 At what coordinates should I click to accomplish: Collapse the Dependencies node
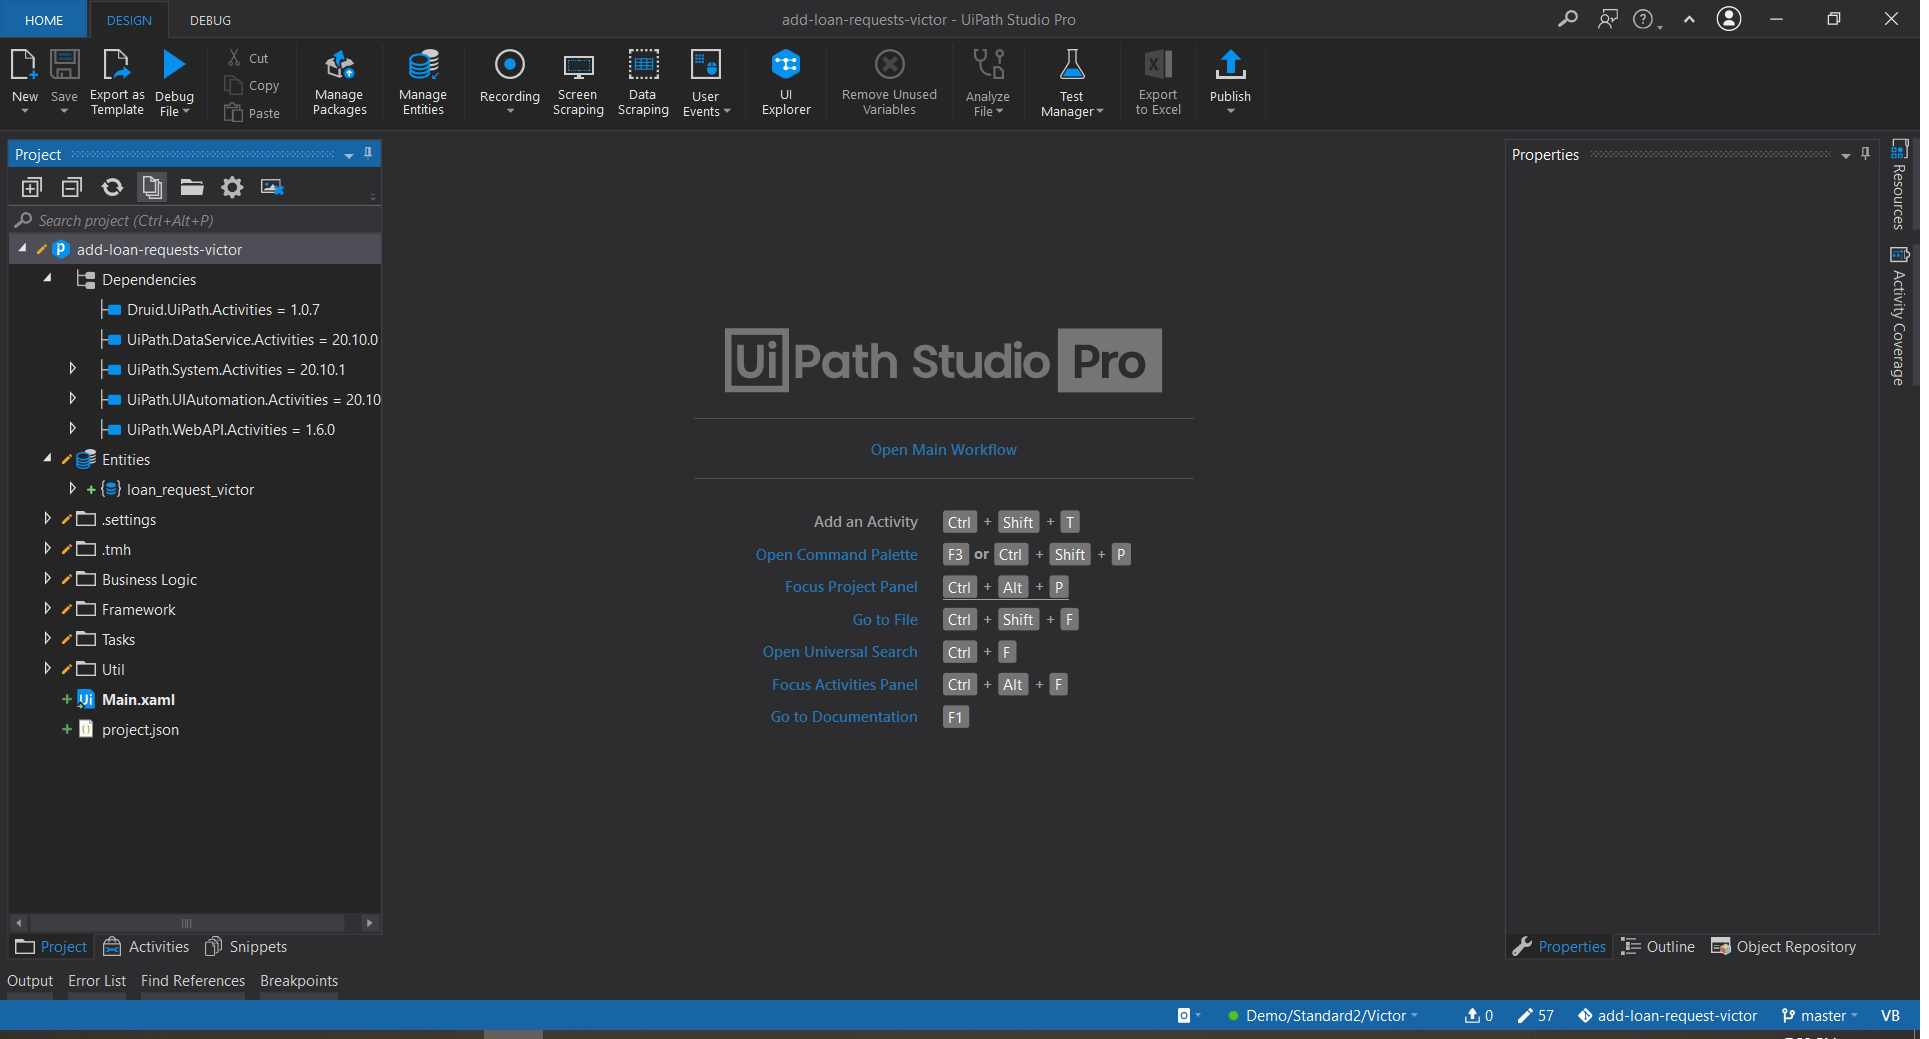[47, 278]
